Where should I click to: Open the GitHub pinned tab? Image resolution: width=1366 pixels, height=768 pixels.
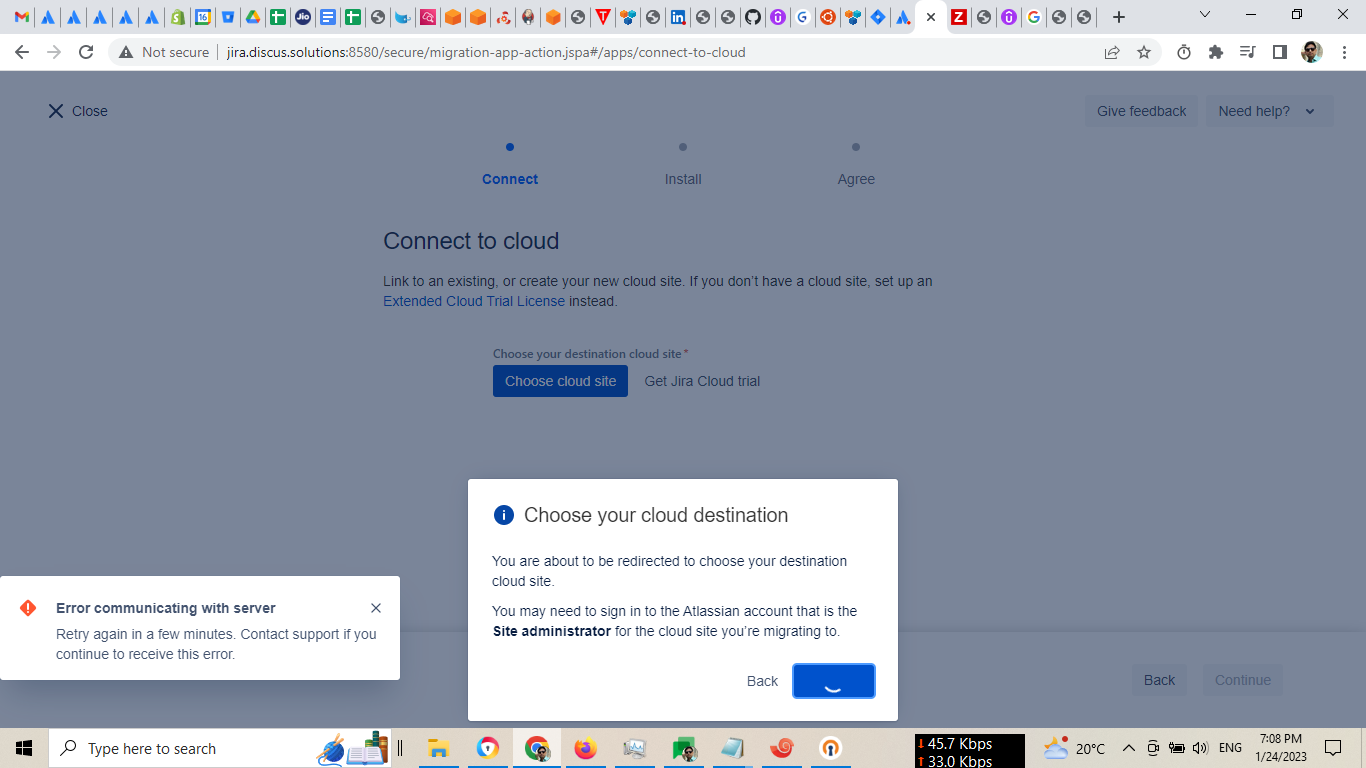click(752, 17)
